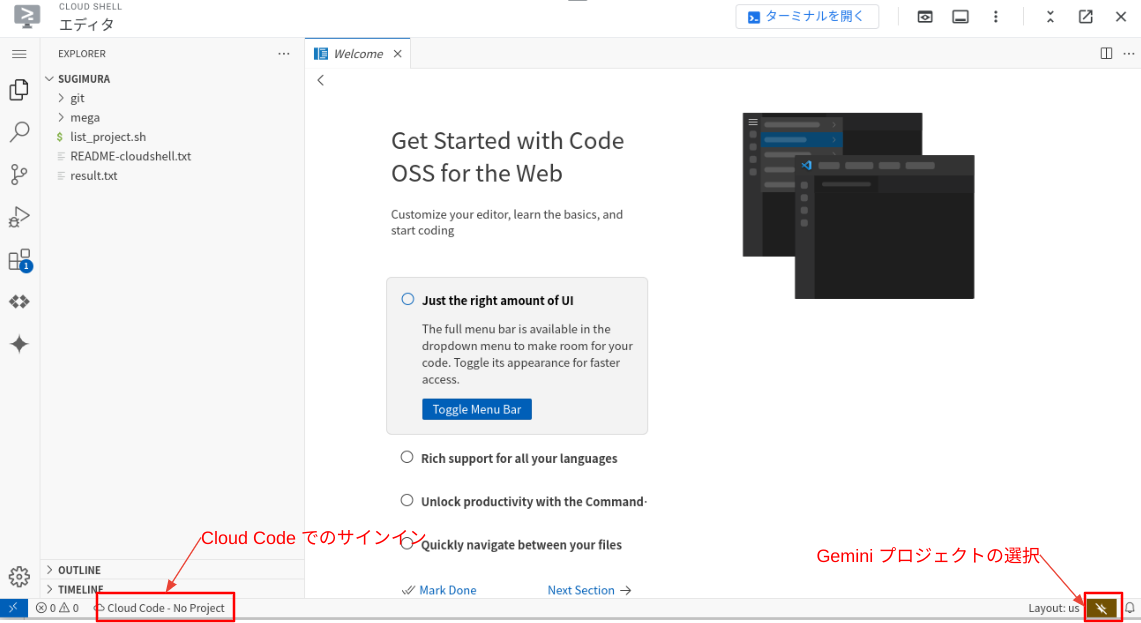Open Cloud Shell in a new window
This screenshot has height=623, width=1141.
(1086, 17)
